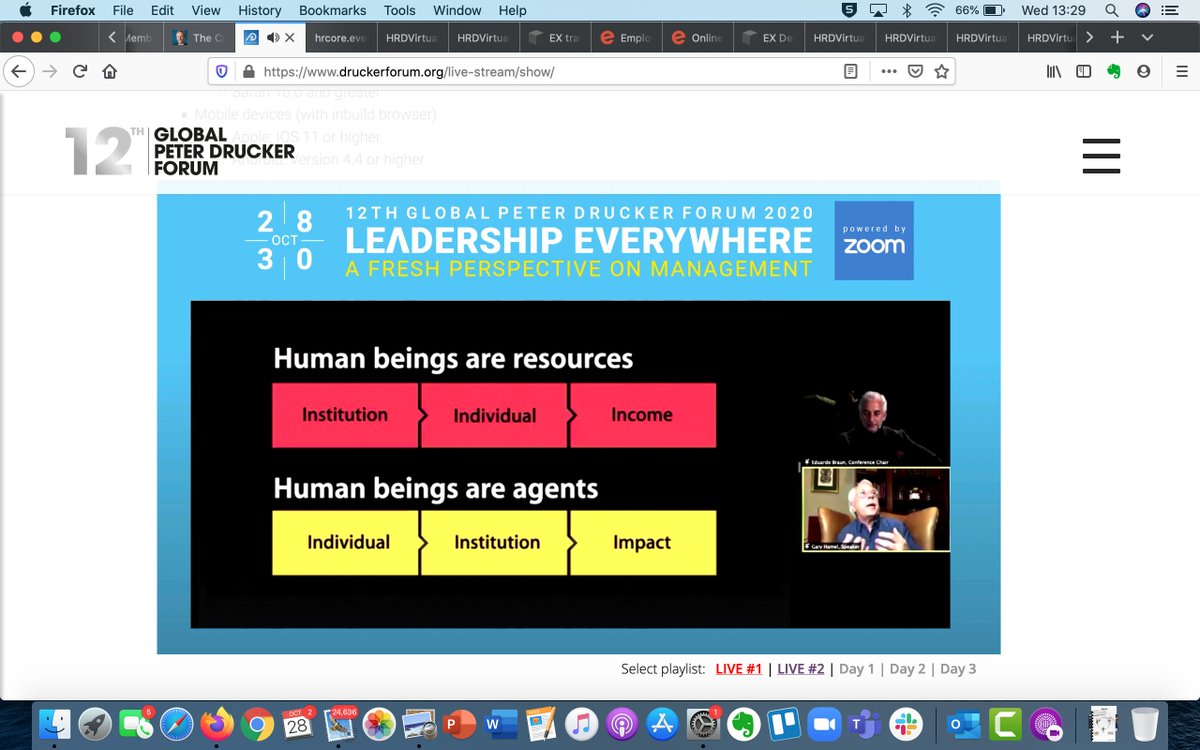Image resolution: width=1200 pixels, height=750 pixels.
Task: Open the History menu
Action: (260, 10)
